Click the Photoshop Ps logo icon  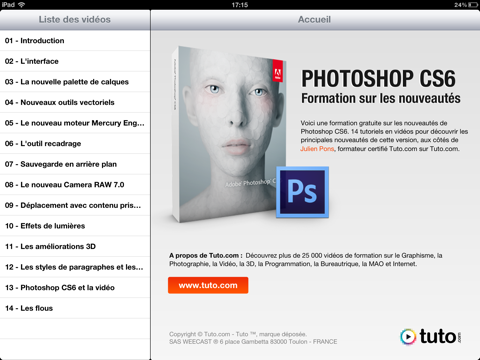coord(302,192)
